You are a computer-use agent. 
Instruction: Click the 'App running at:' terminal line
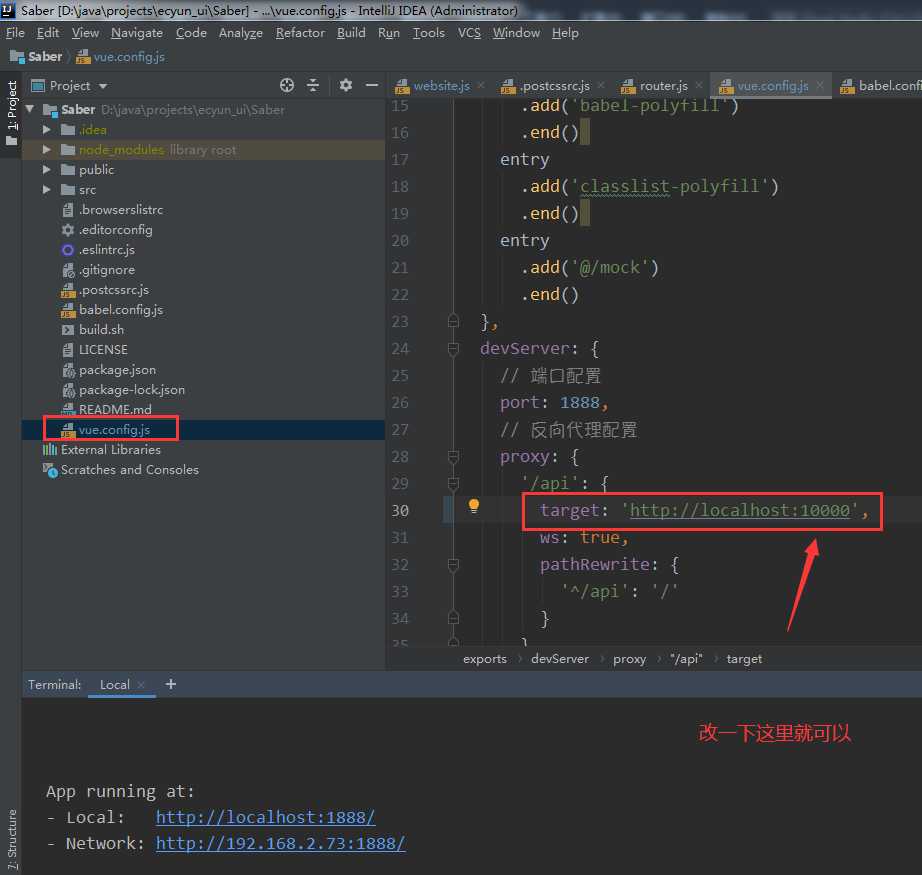click(x=120, y=791)
